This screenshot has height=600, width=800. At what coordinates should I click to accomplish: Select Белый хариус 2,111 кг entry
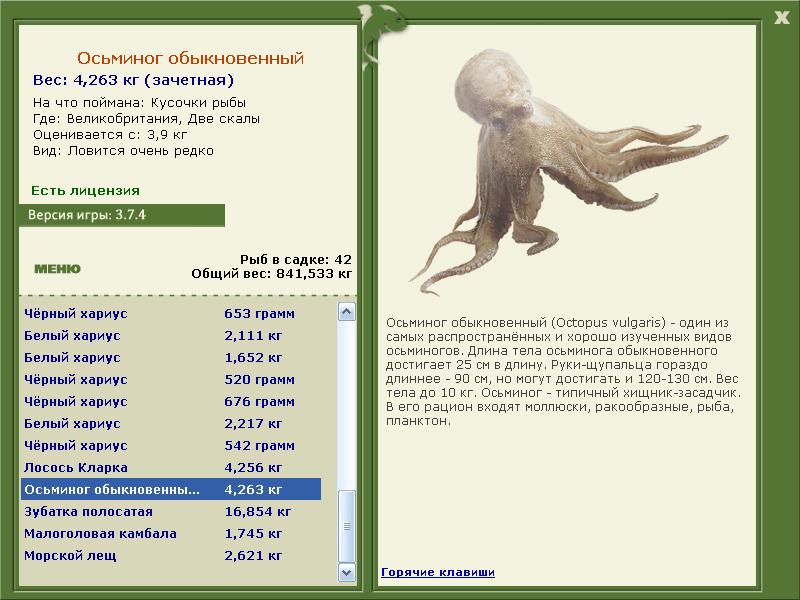(x=171, y=336)
